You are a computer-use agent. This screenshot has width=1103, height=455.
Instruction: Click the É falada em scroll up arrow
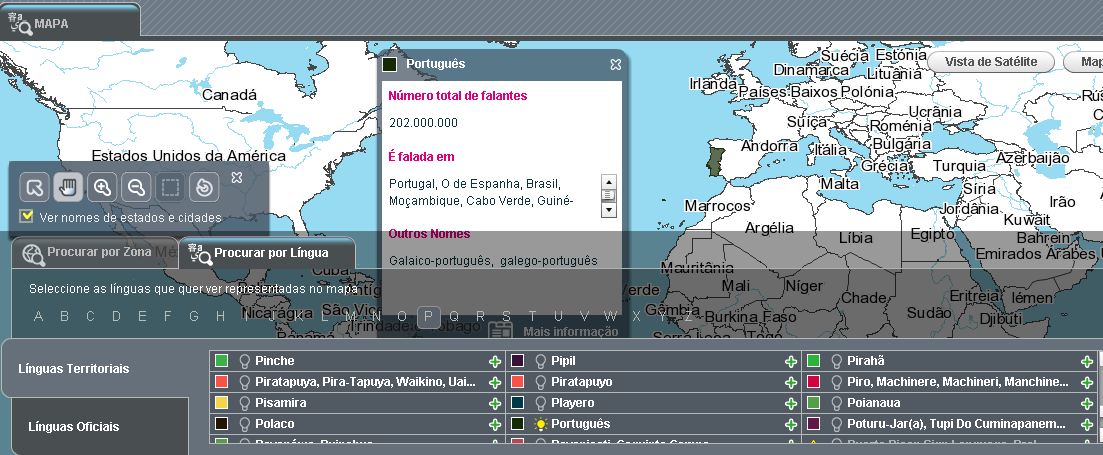tap(609, 181)
